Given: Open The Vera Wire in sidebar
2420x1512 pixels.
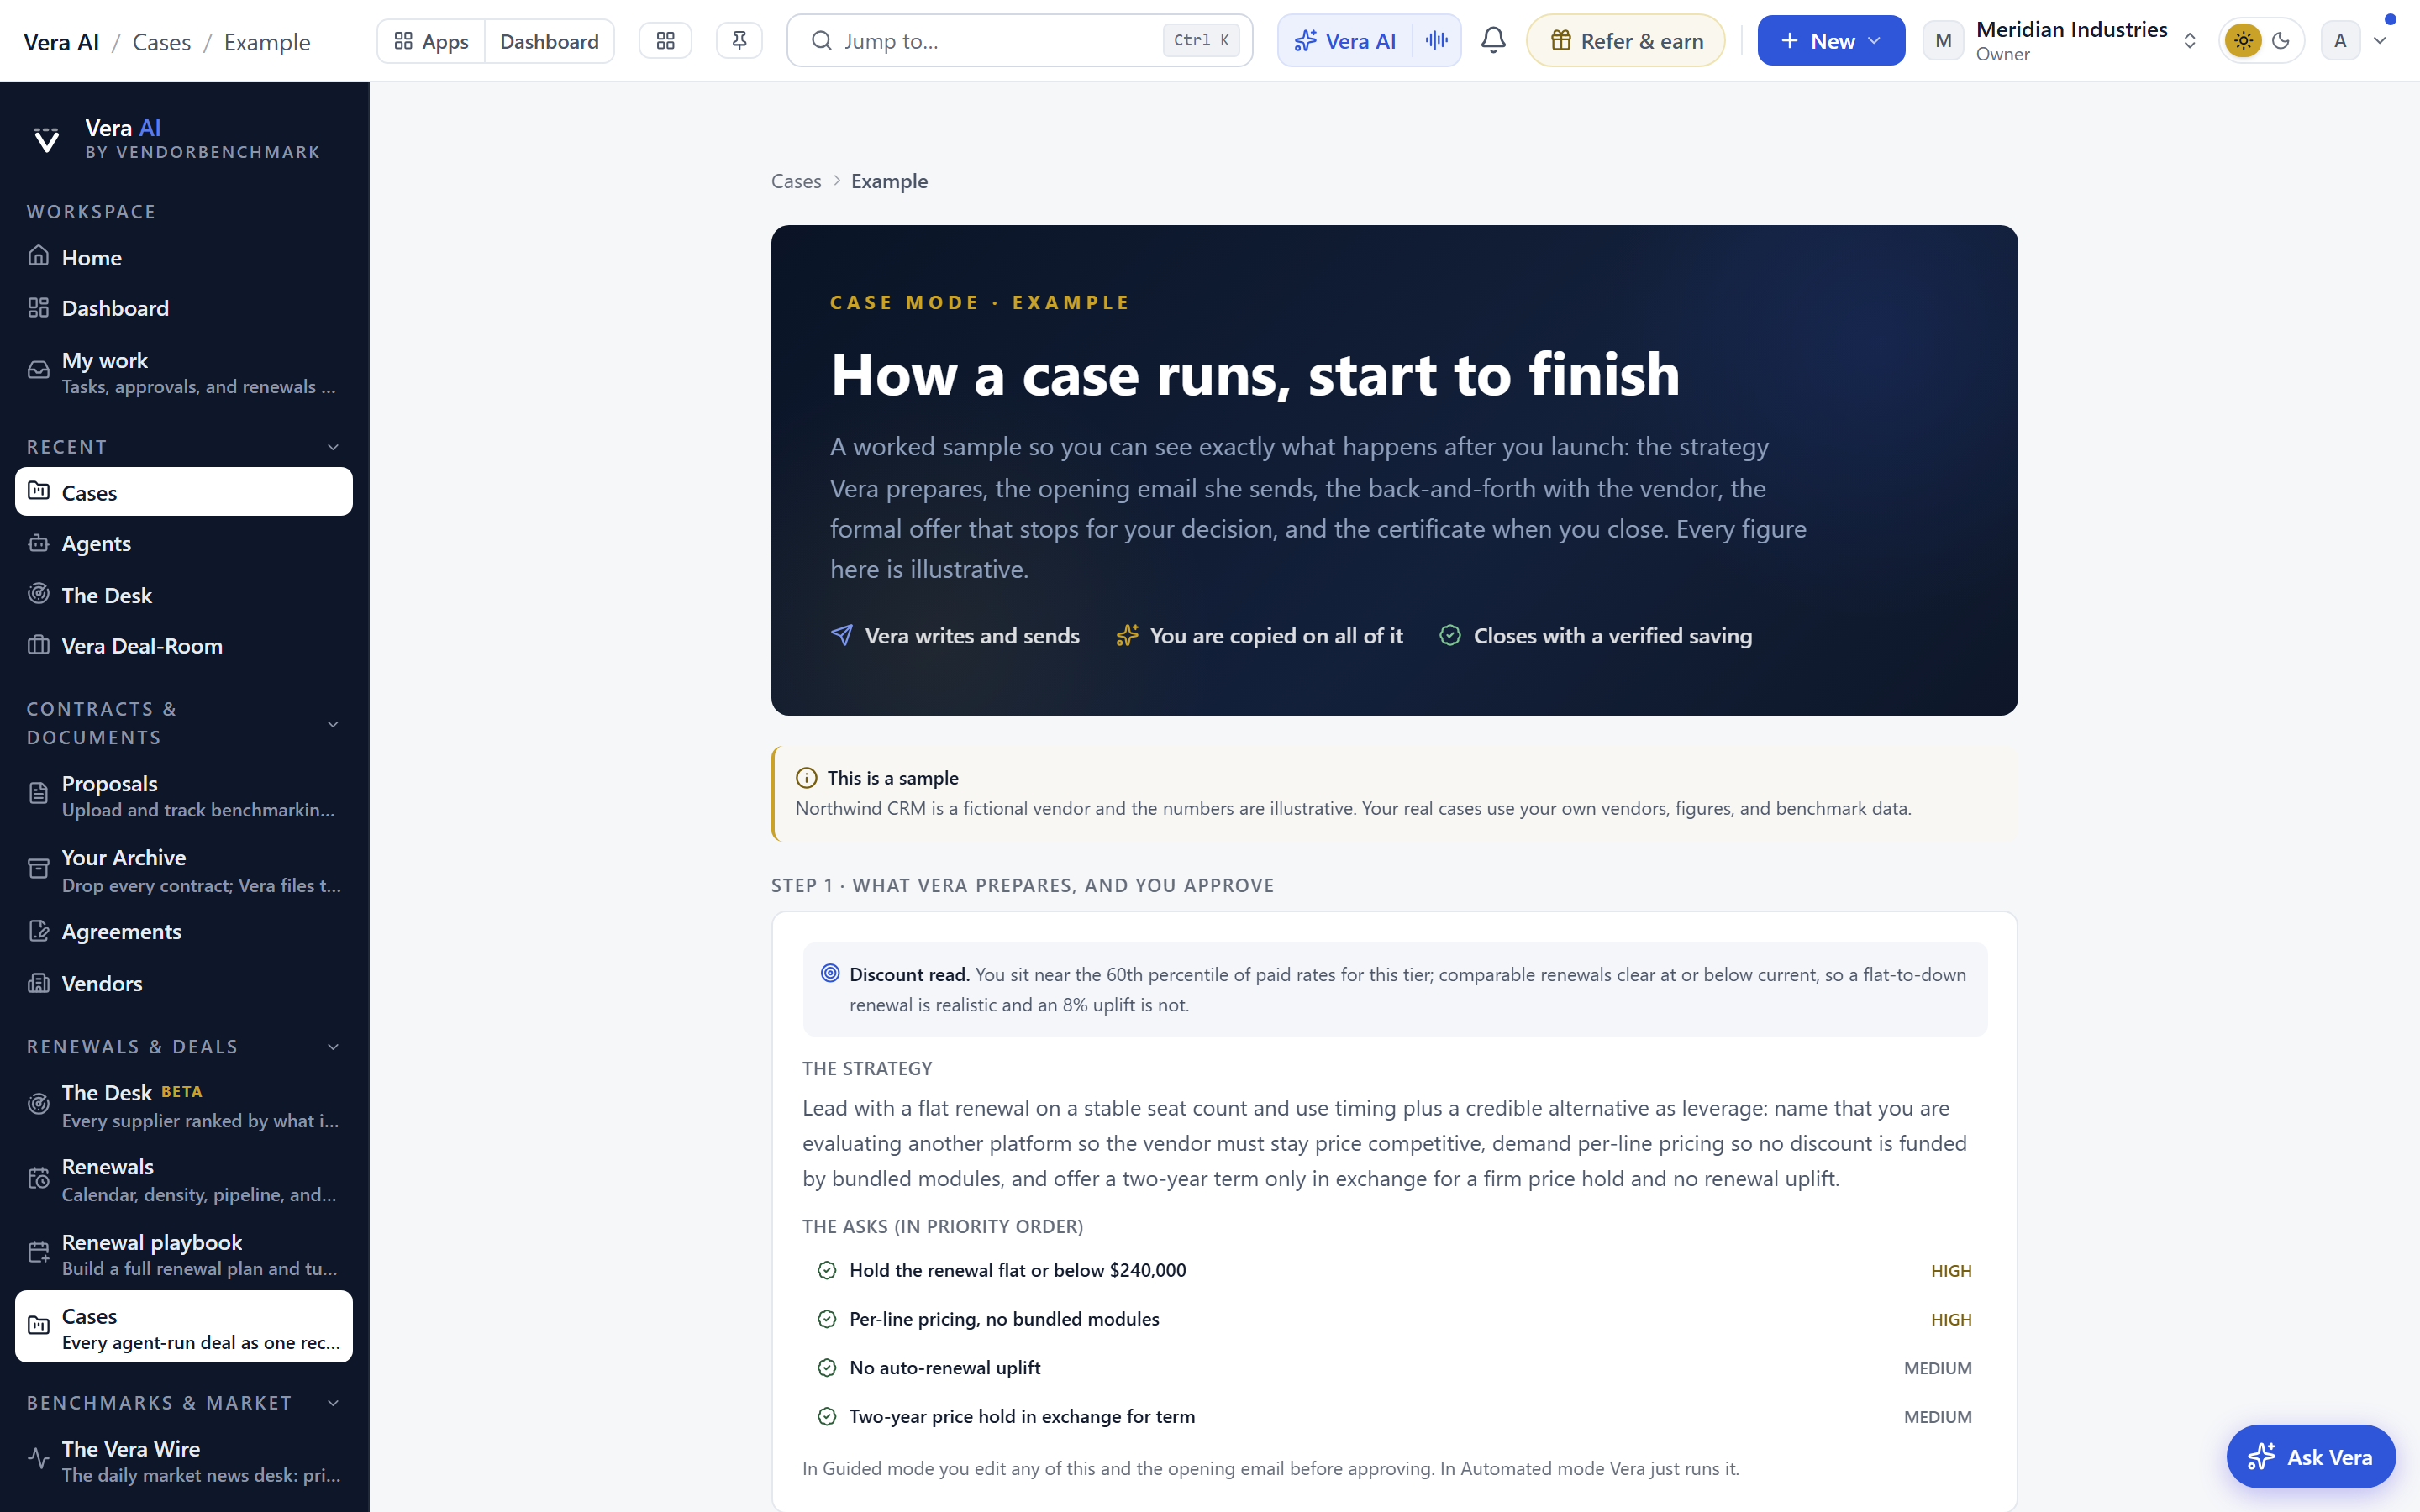Looking at the screenshot, I should pyautogui.click(x=184, y=1460).
